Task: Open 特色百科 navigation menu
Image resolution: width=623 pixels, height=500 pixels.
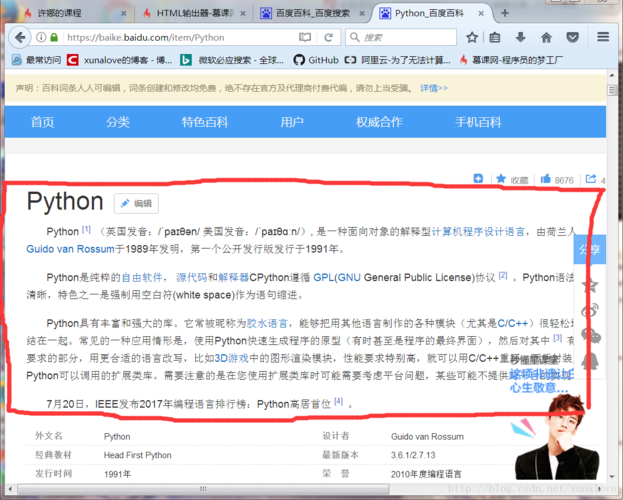Action: coord(205,122)
